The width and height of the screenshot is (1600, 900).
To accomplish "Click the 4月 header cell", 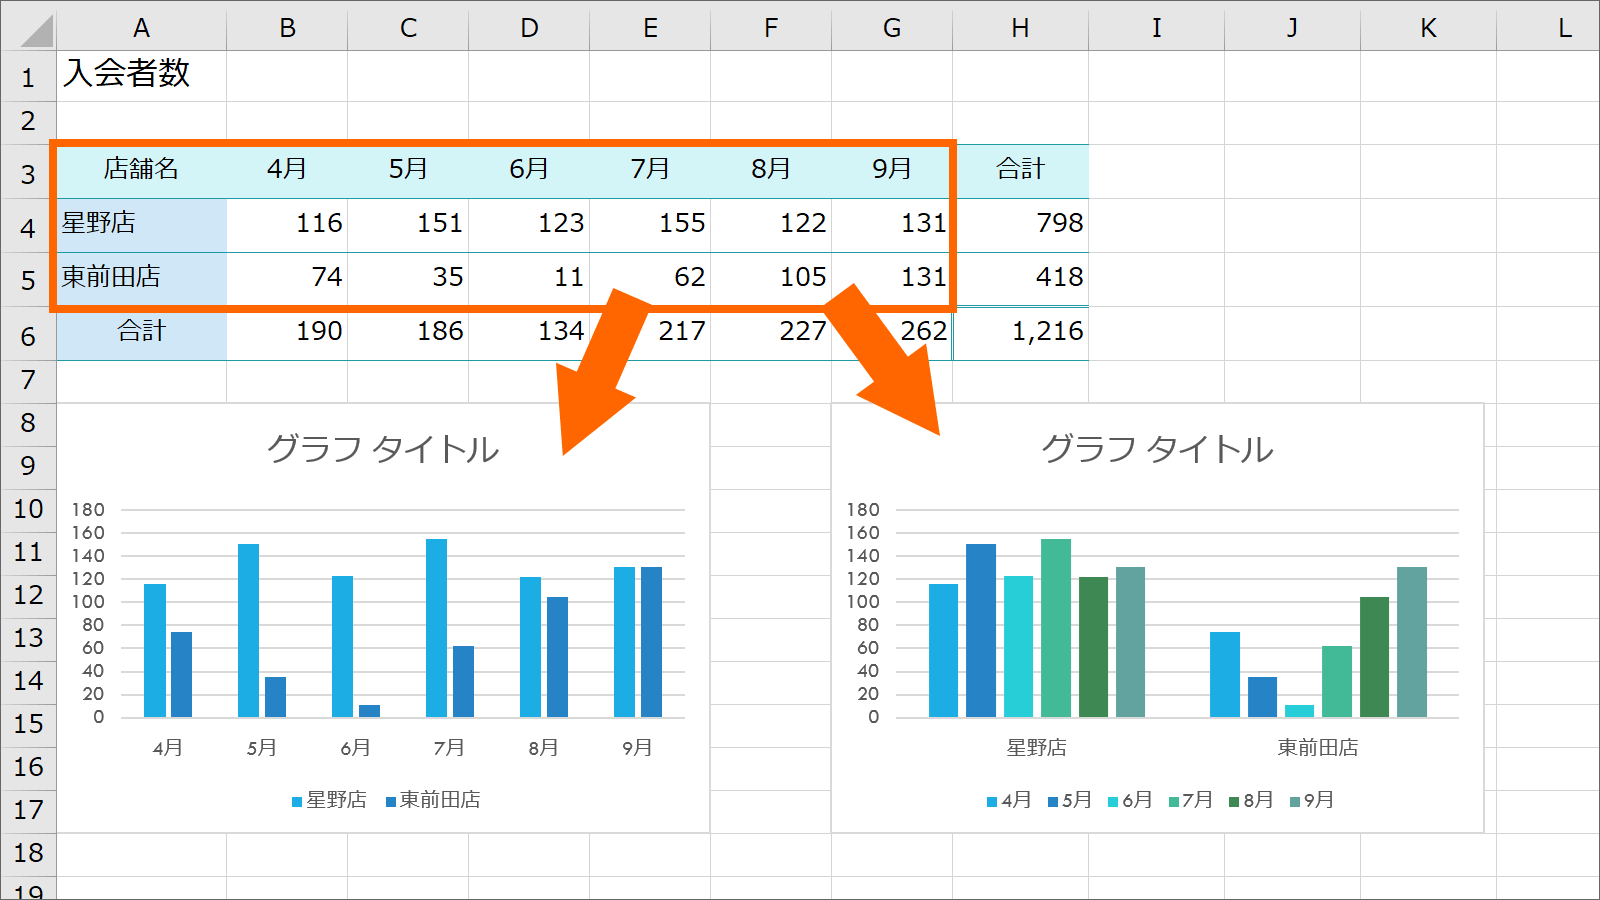I will [x=287, y=170].
